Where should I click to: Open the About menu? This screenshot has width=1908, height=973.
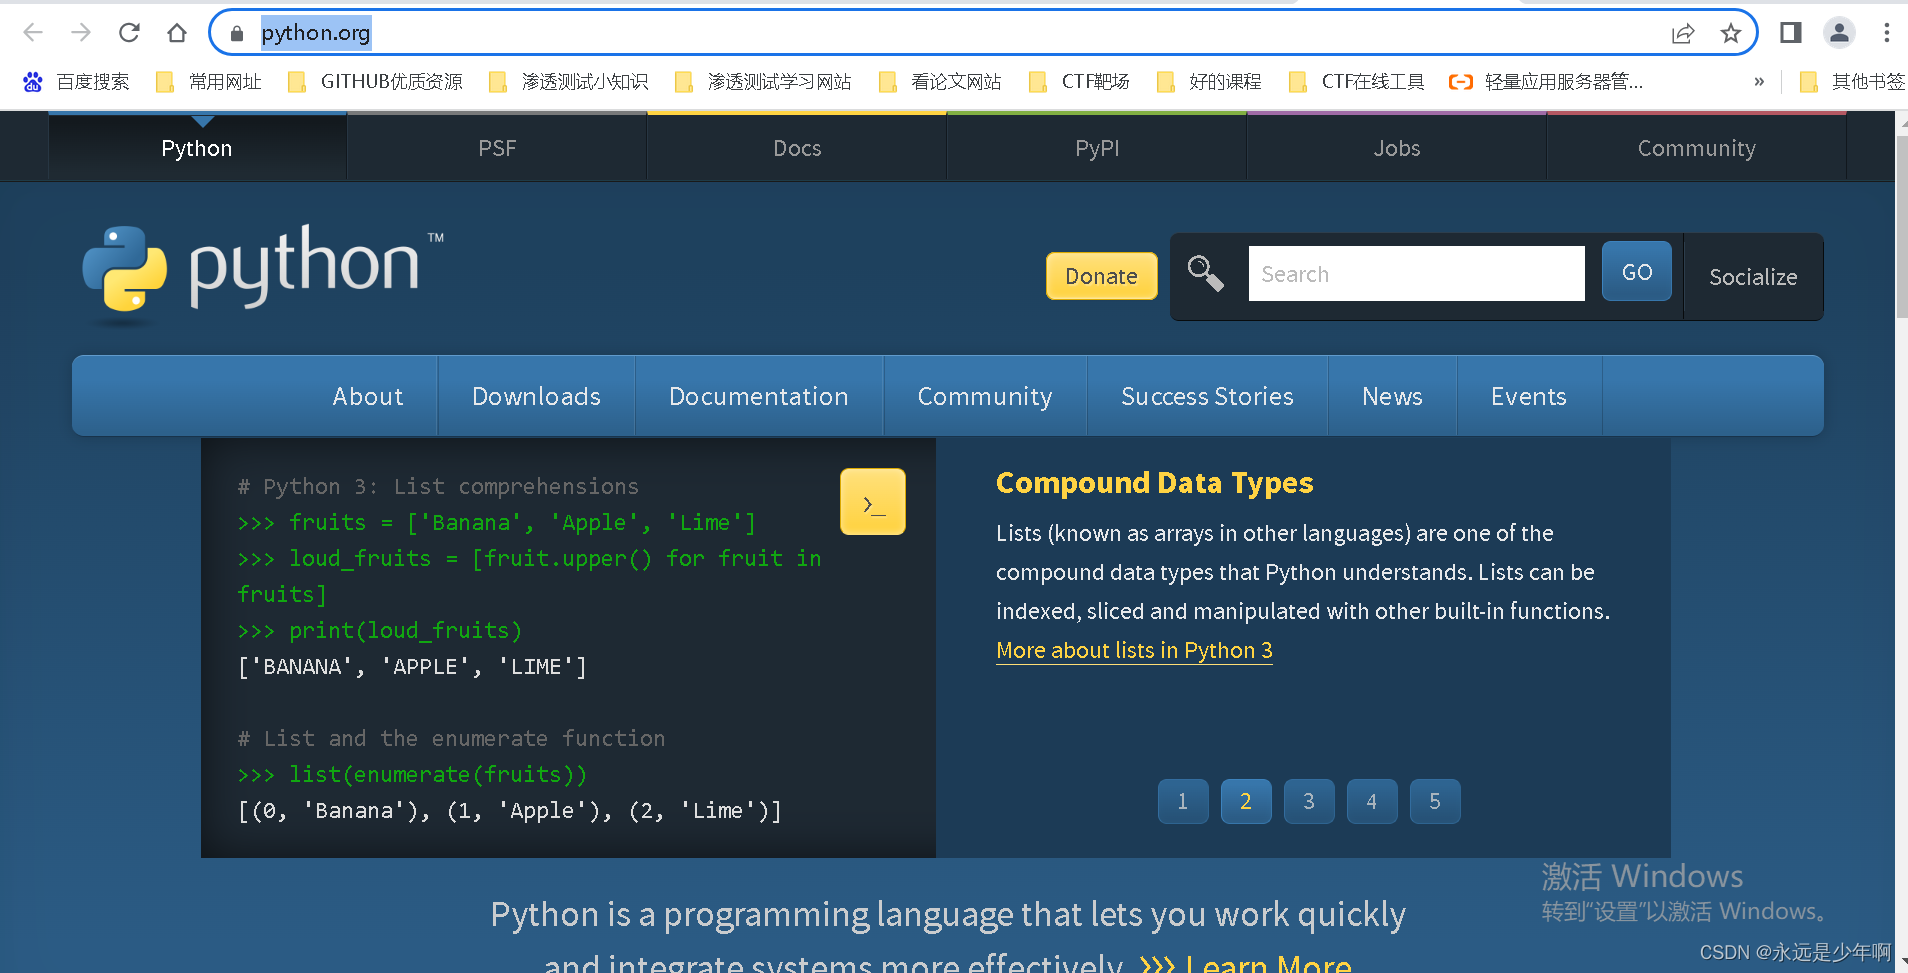368,396
